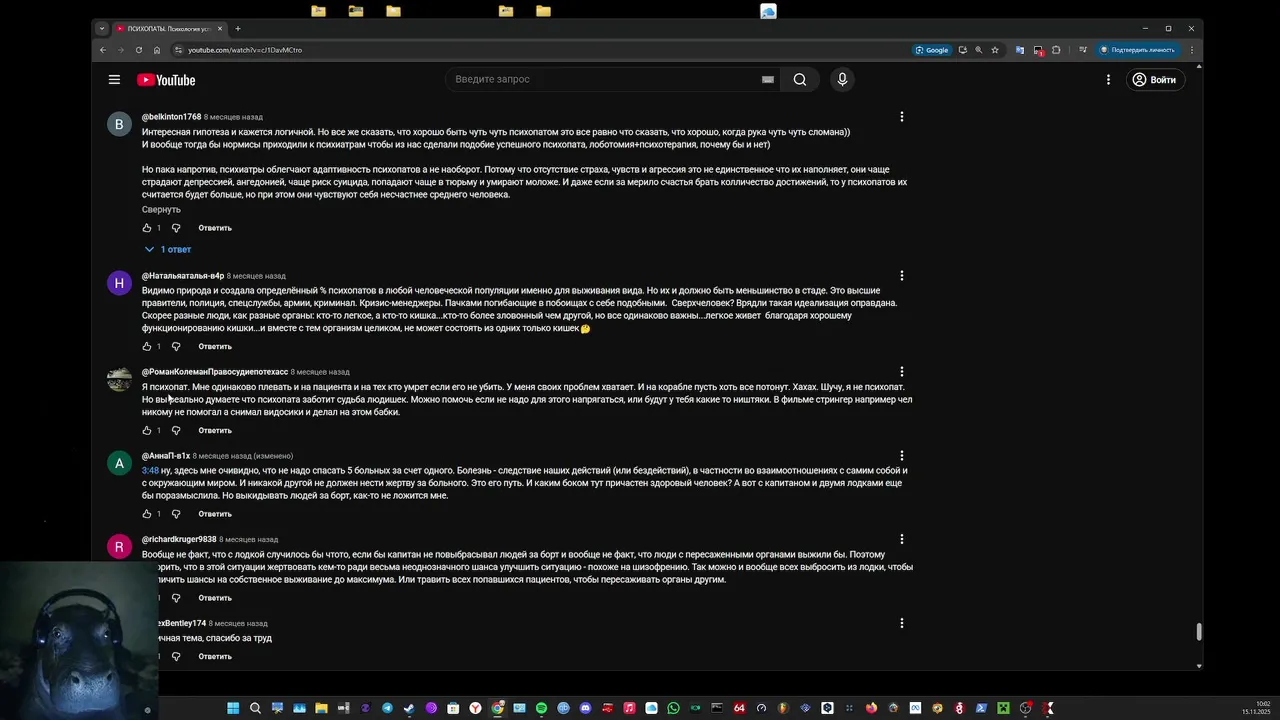The width and height of the screenshot is (1280, 720).
Task: Reload the YouTube page
Action: click(138, 50)
